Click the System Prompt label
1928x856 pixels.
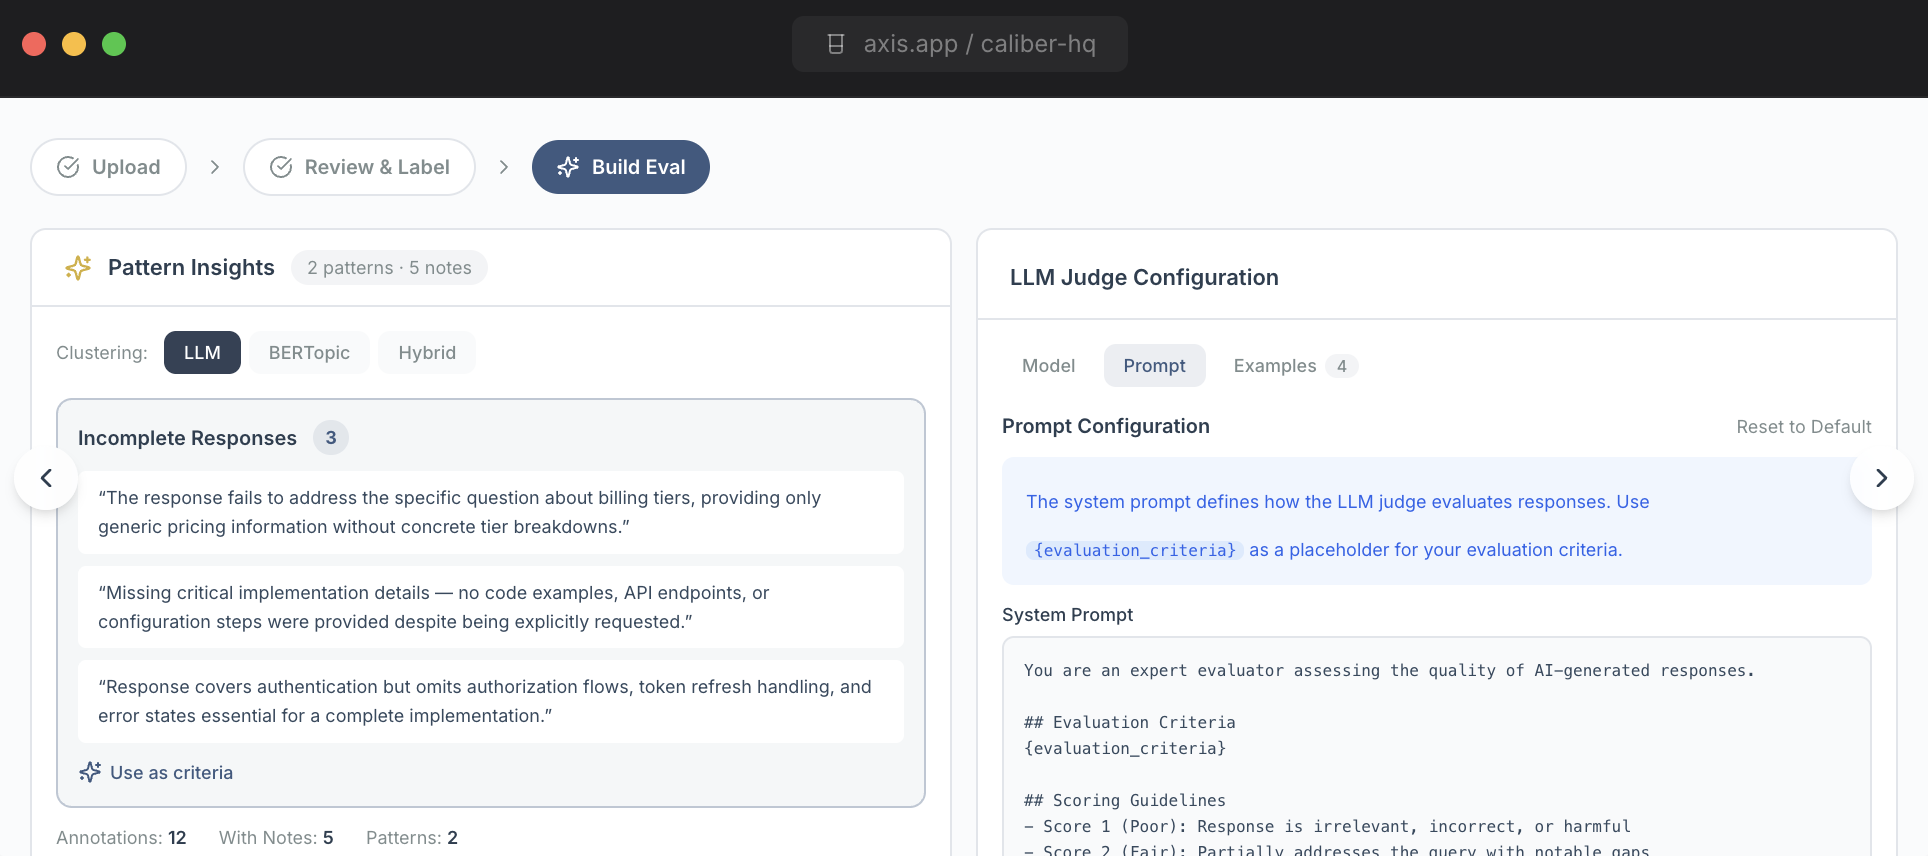pos(1067,615)
